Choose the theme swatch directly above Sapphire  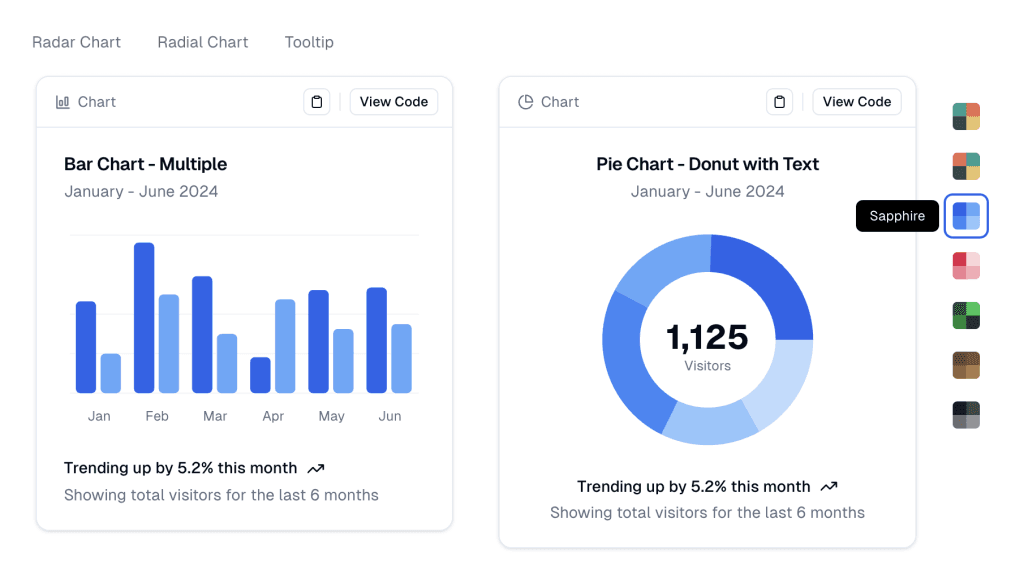[966, 166]
